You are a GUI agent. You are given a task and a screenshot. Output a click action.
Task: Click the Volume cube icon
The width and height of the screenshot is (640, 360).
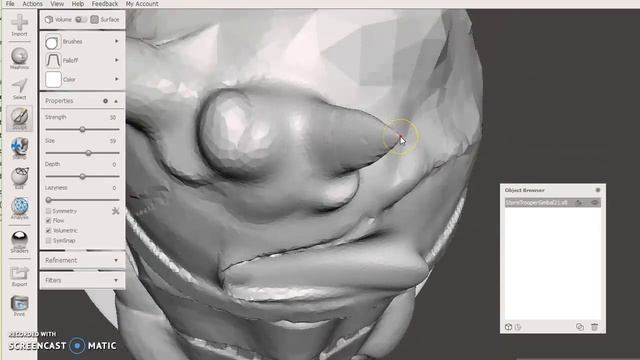click(x=49, y=20)
